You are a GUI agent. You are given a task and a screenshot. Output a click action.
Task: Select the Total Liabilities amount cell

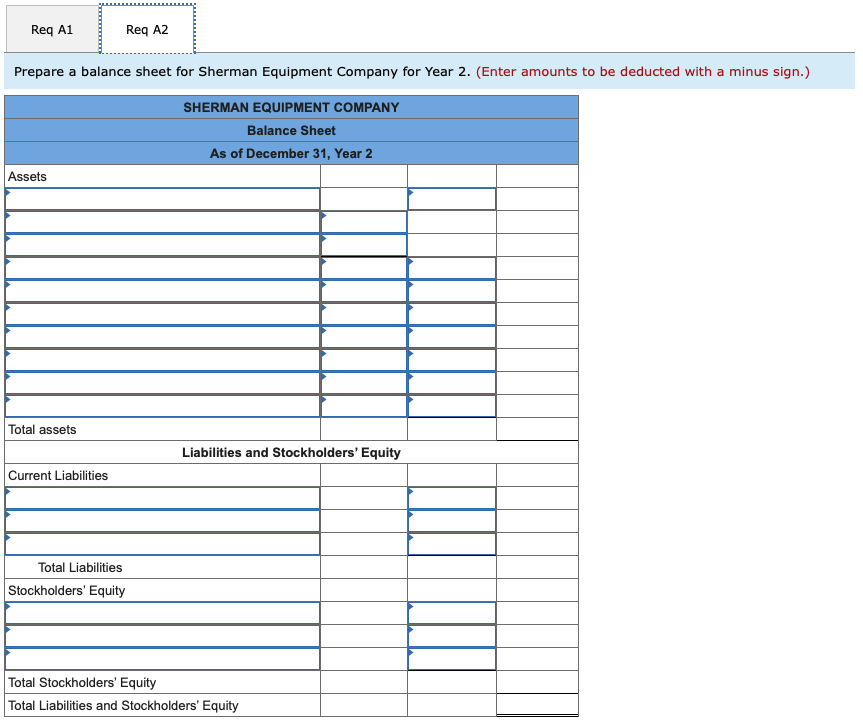click(x=451, y=567)
